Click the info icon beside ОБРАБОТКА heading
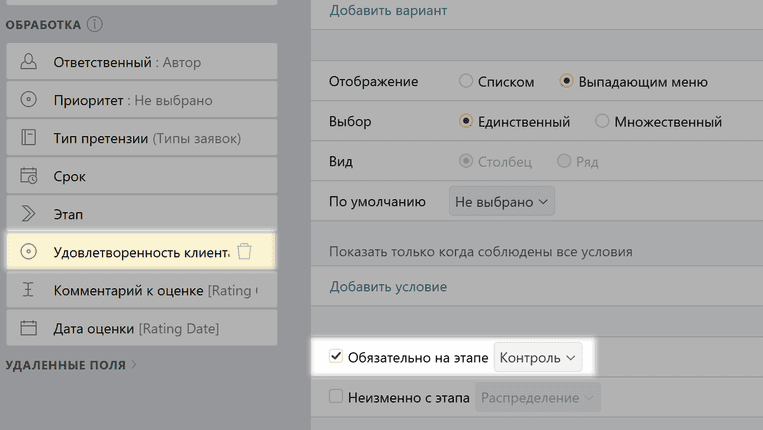763x430 pixels. pos(94,24)
